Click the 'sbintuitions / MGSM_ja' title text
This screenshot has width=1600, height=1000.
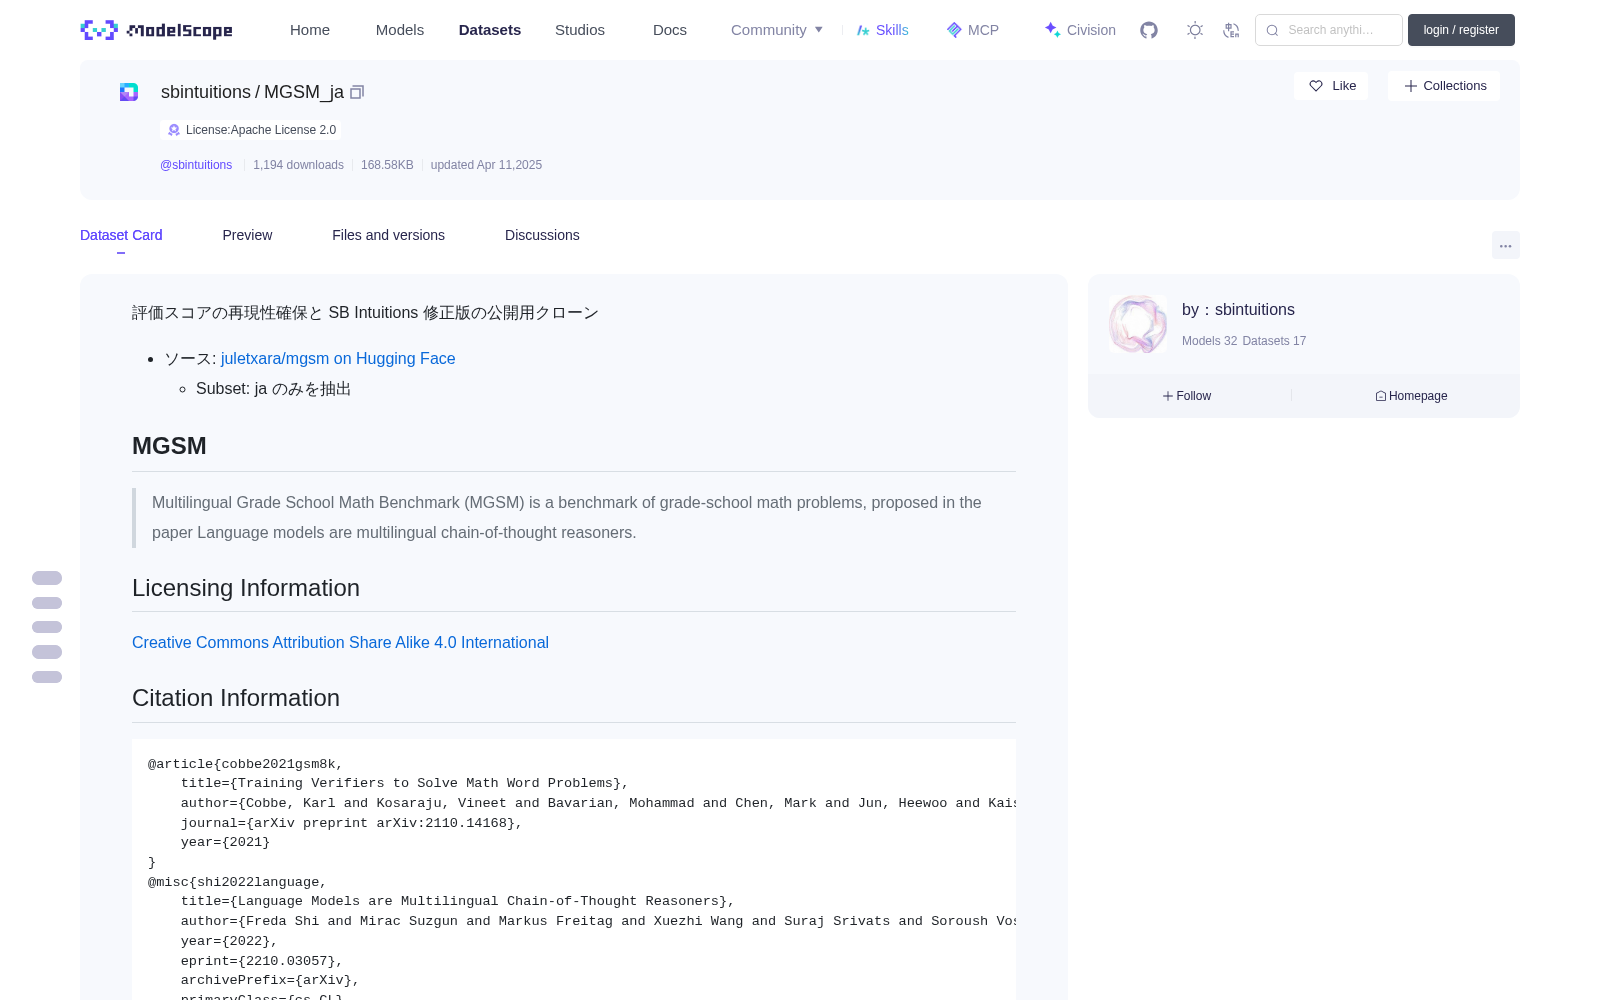252,92
